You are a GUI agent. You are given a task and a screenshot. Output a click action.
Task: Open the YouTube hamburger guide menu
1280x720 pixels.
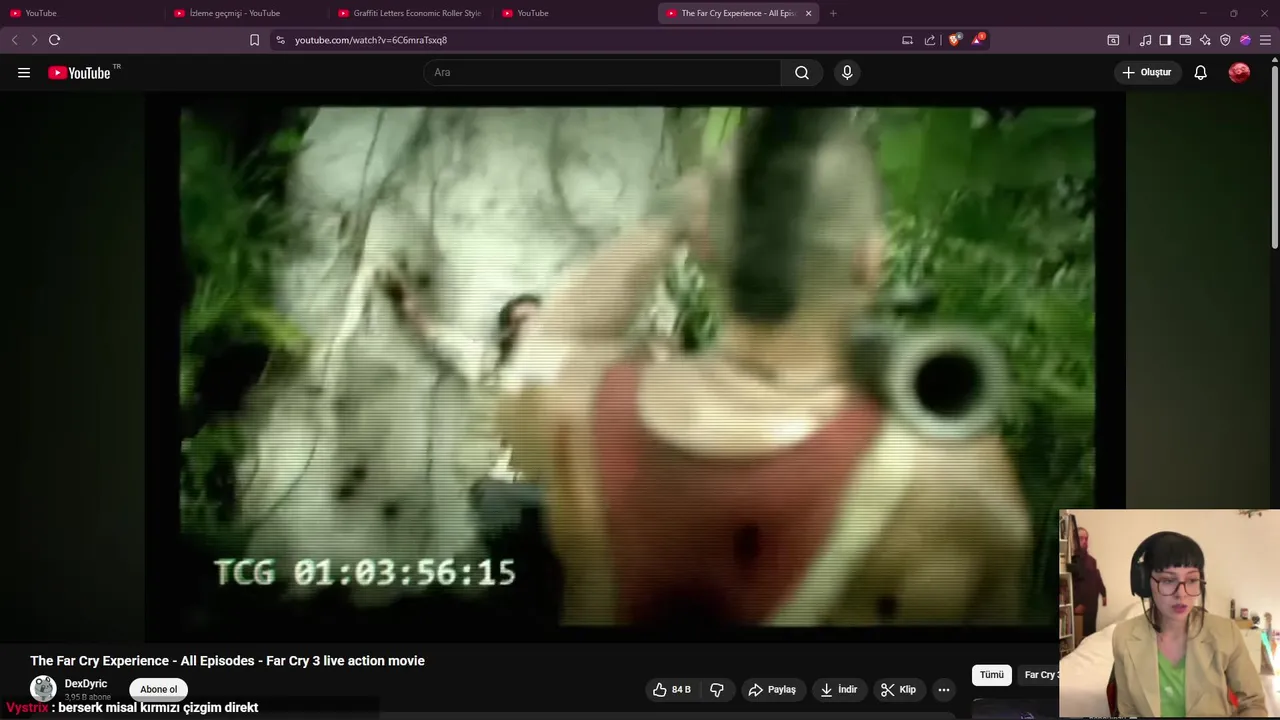pos(24,72)
